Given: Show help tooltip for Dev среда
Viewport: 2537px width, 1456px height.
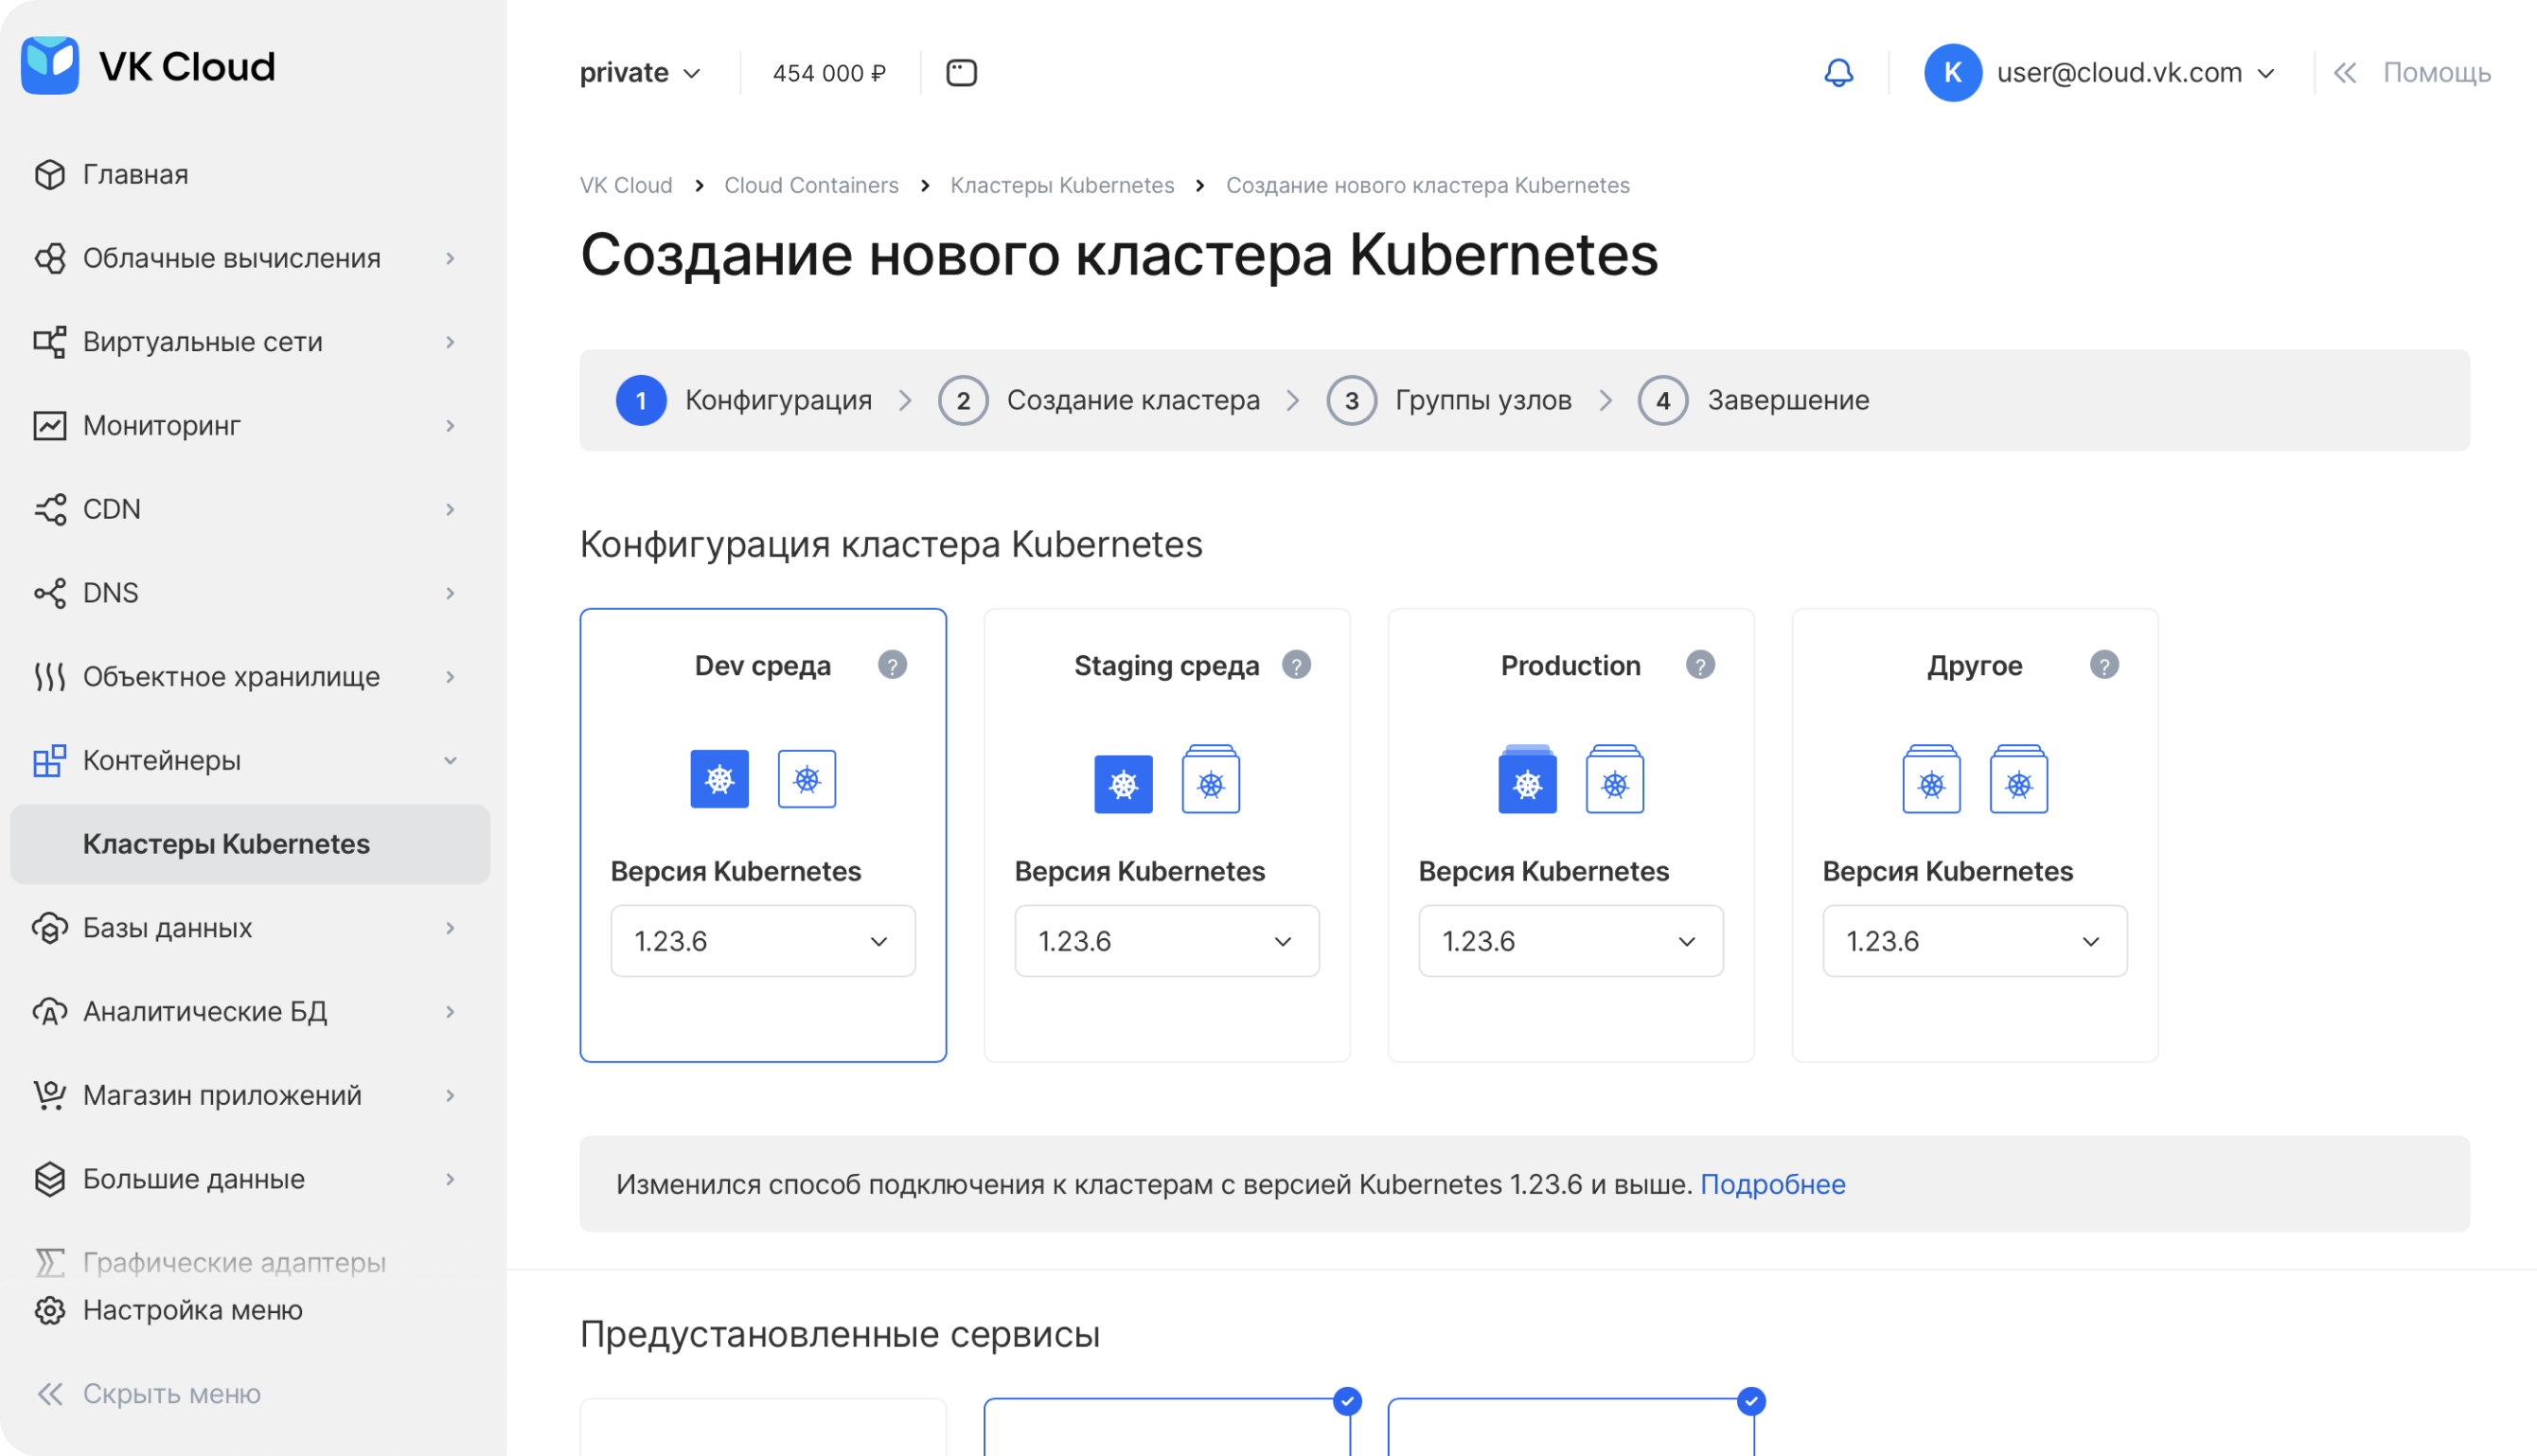Looking at the screenshot, I should 892,665.
